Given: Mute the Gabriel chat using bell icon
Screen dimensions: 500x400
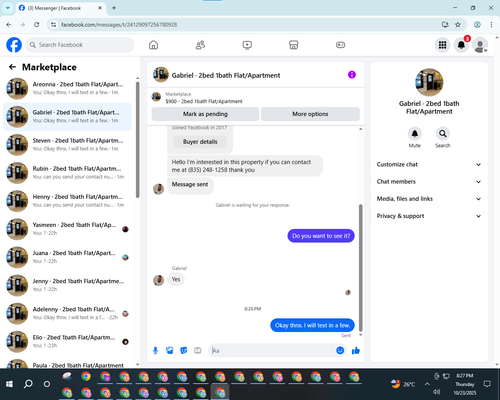Looking at the screenshot, I should [415, 134].
